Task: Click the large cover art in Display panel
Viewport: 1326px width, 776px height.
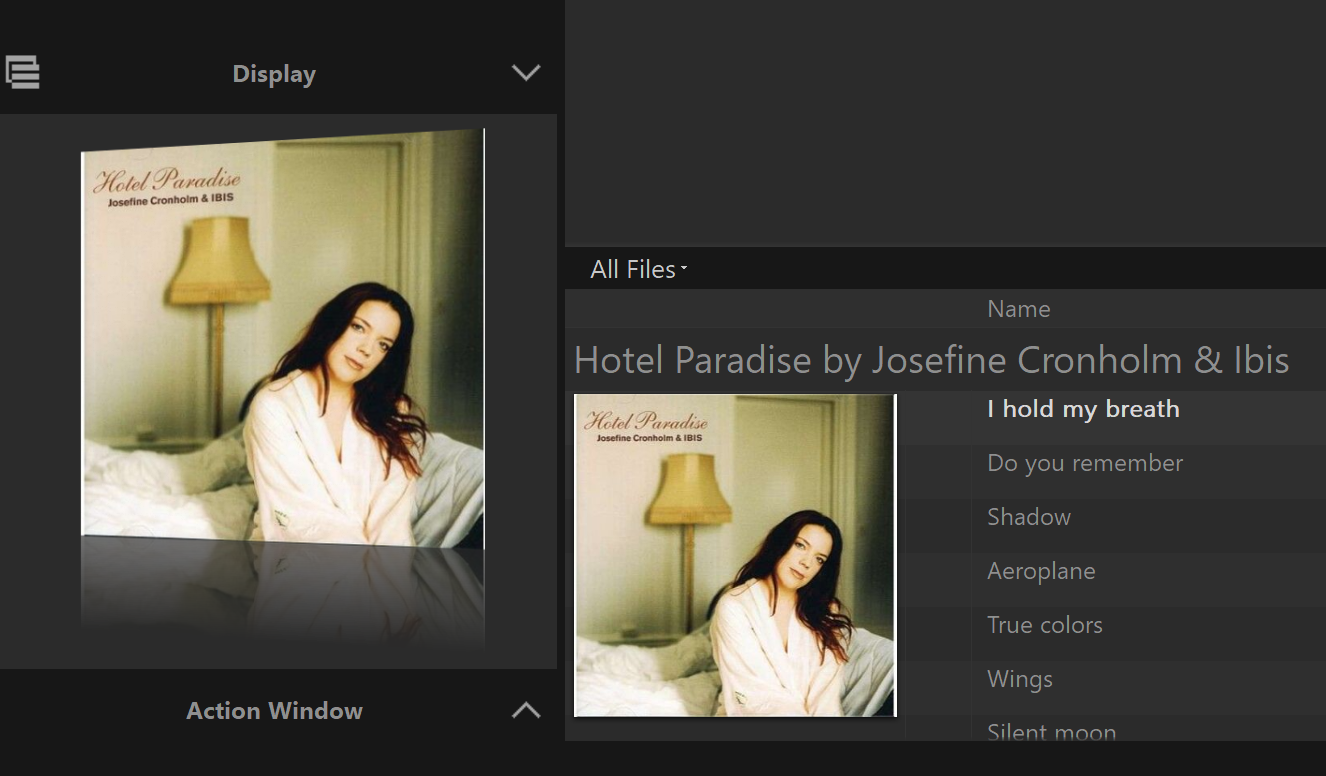Action: pyautogui.click(x=283, y=340)
